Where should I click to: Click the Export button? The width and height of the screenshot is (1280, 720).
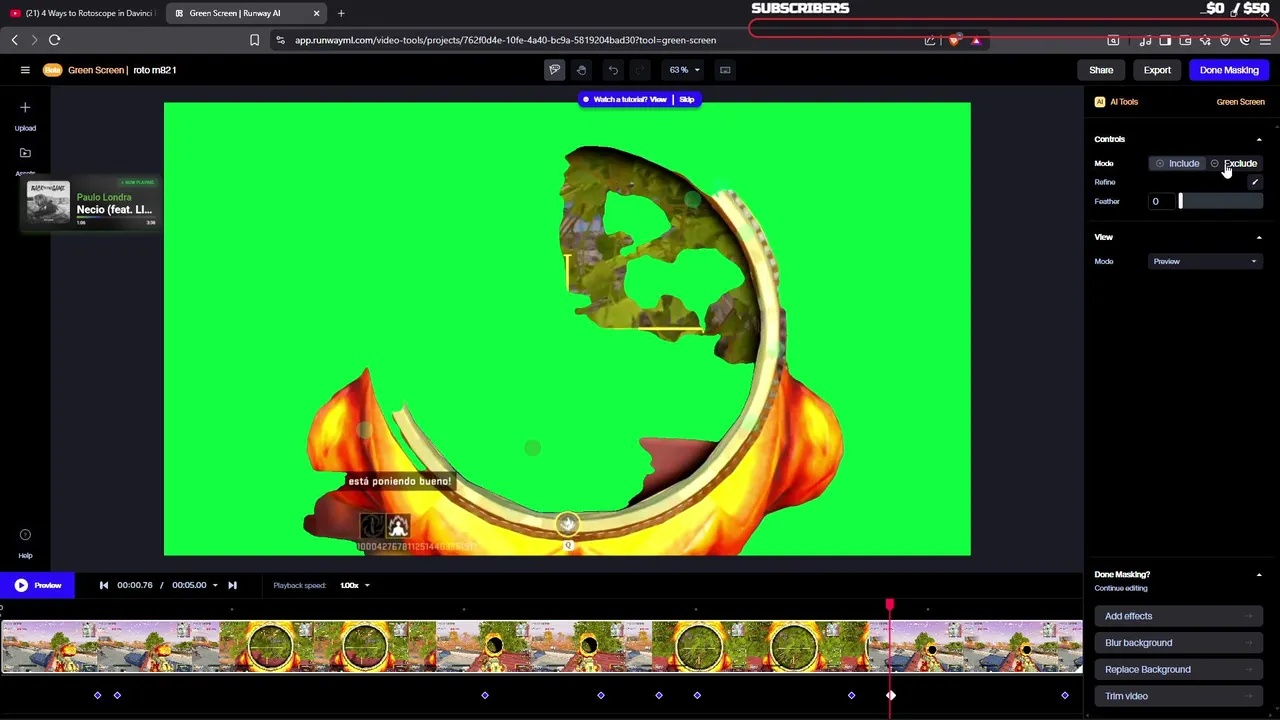[x=1157, y=70]
